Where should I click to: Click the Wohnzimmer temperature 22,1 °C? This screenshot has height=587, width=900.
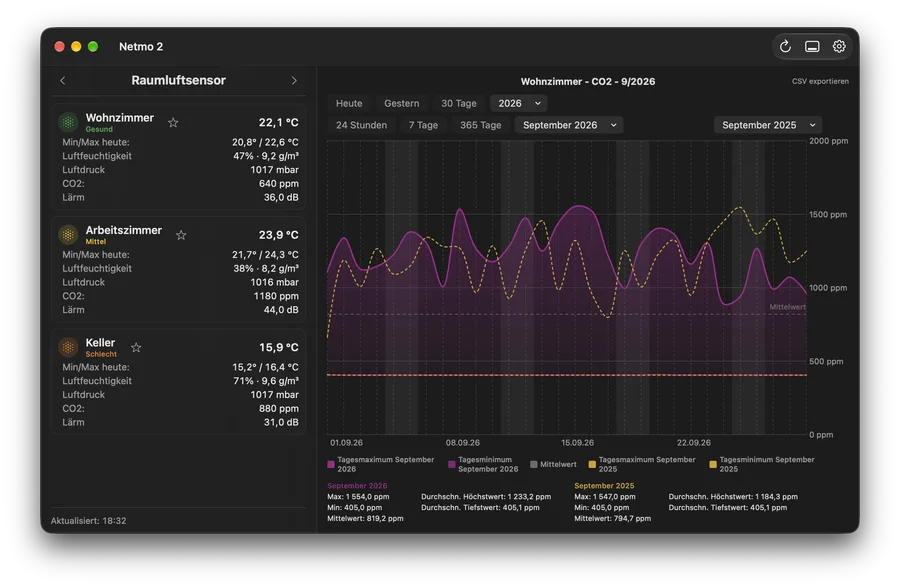coord(278,122)
